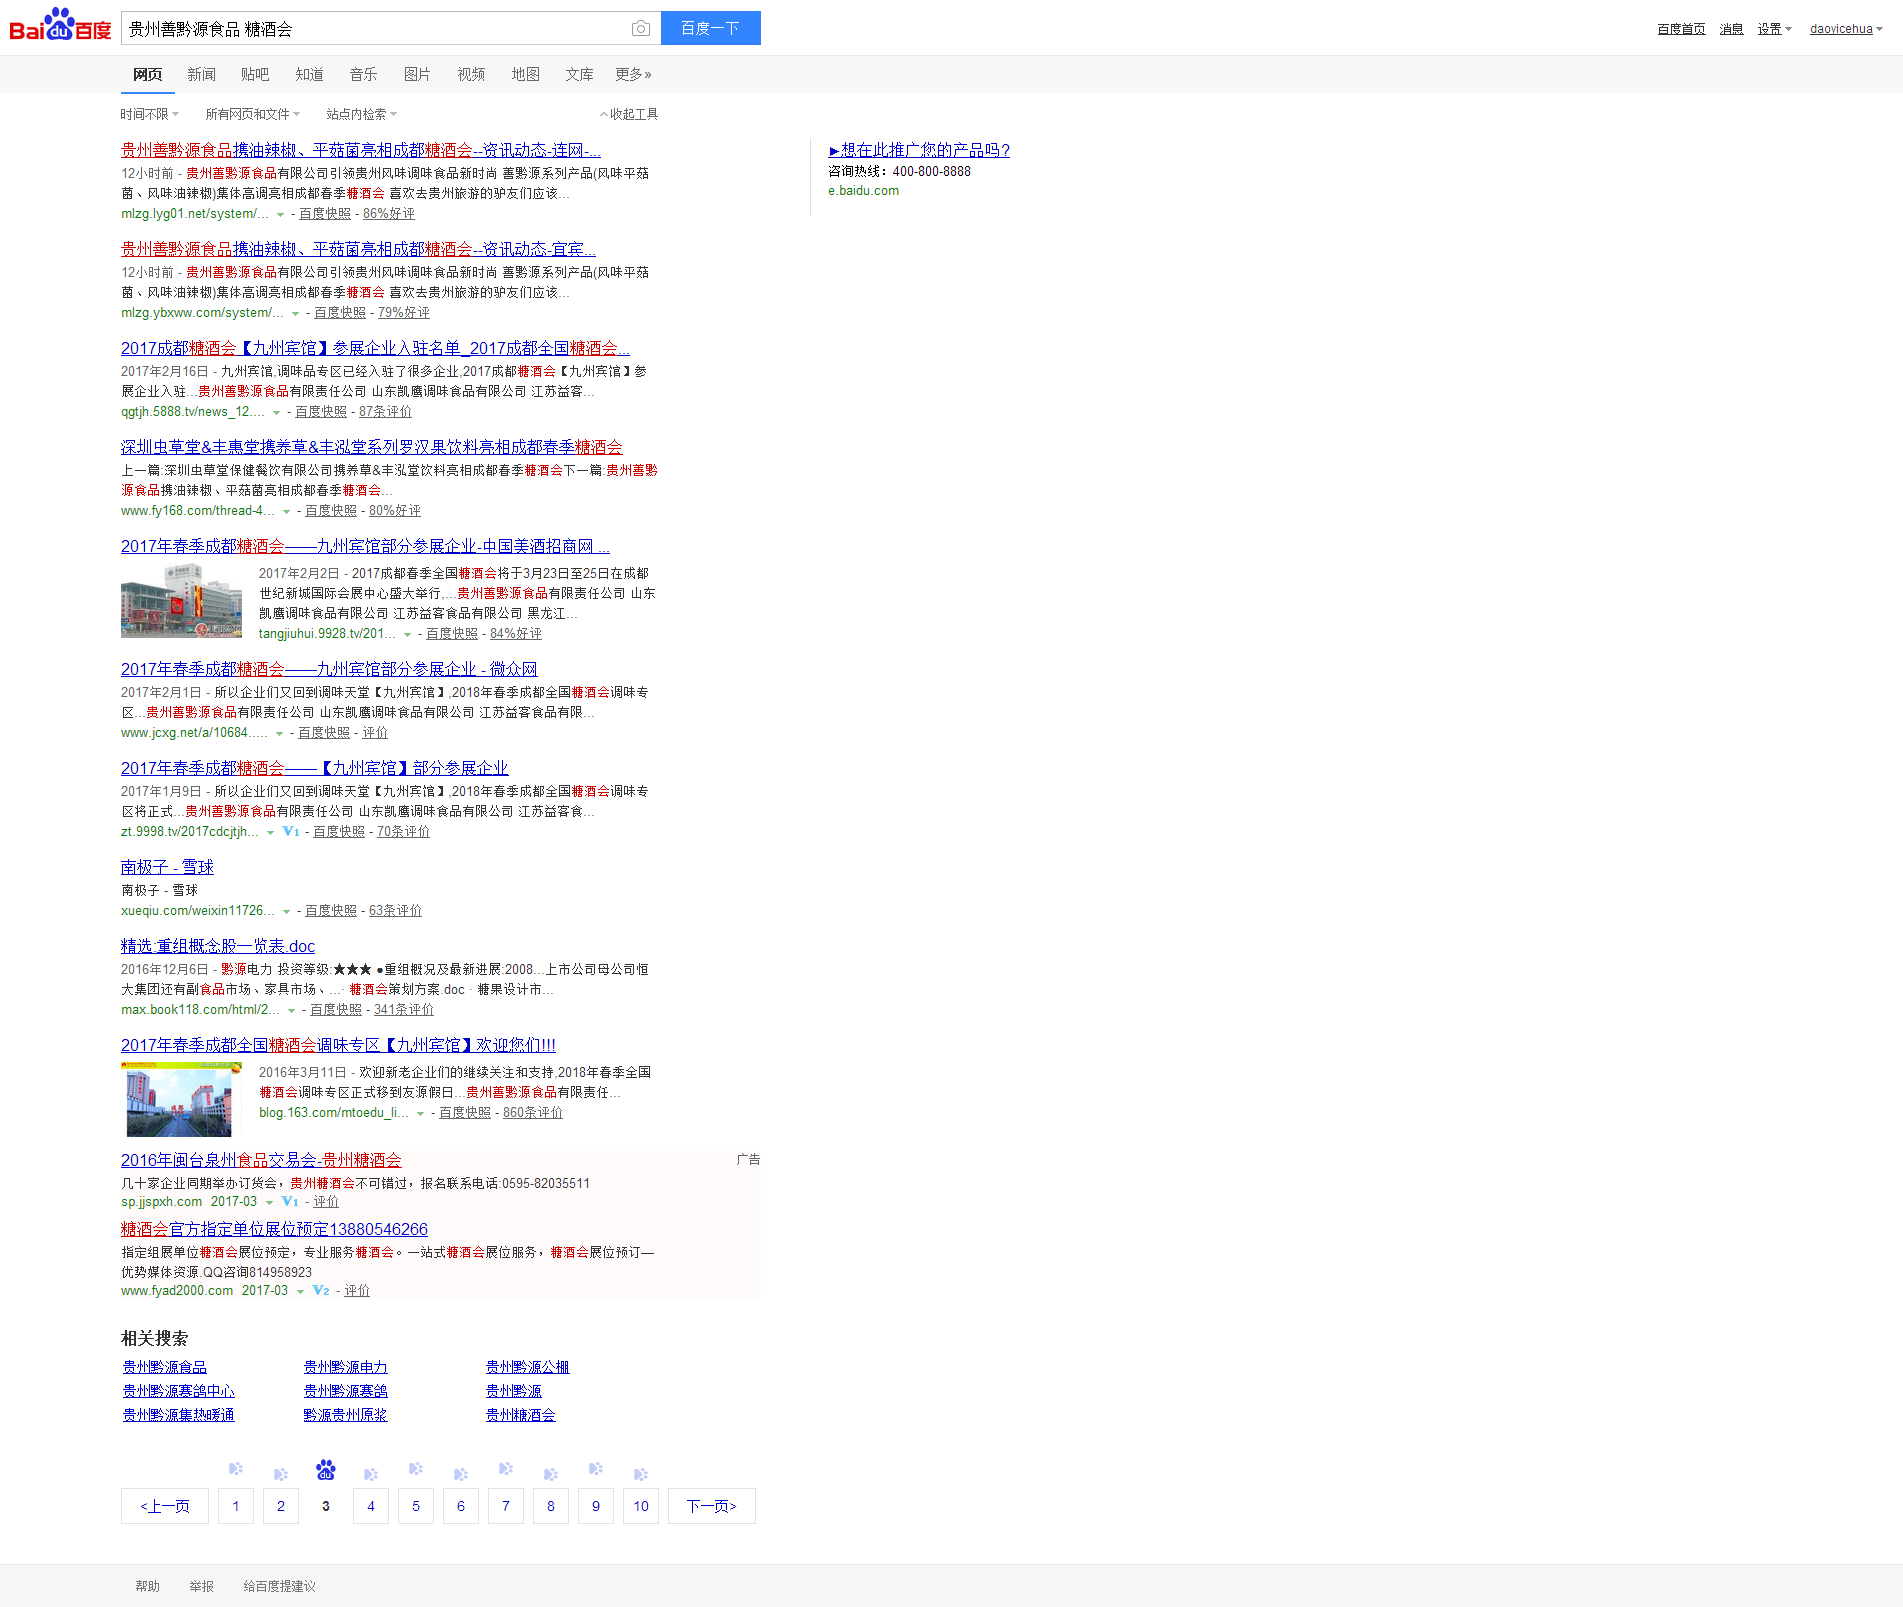This screenshot has width=1903, height=1607.
Task: Expand 所有网页和文件 file type filter
Action: (252, 114)
